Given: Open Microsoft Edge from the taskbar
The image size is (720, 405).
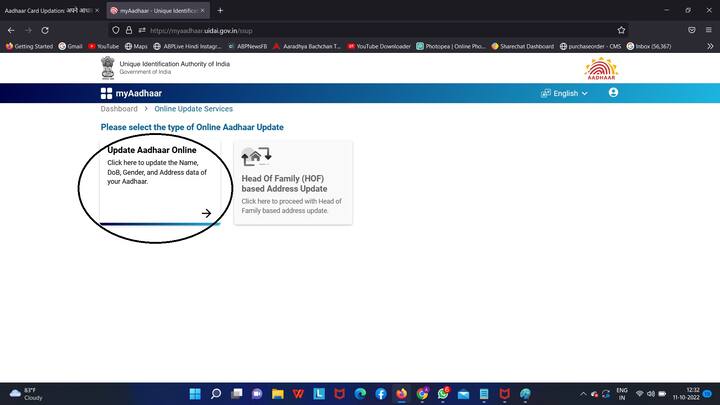Looking at the screenshot, I should coord(360,394).
